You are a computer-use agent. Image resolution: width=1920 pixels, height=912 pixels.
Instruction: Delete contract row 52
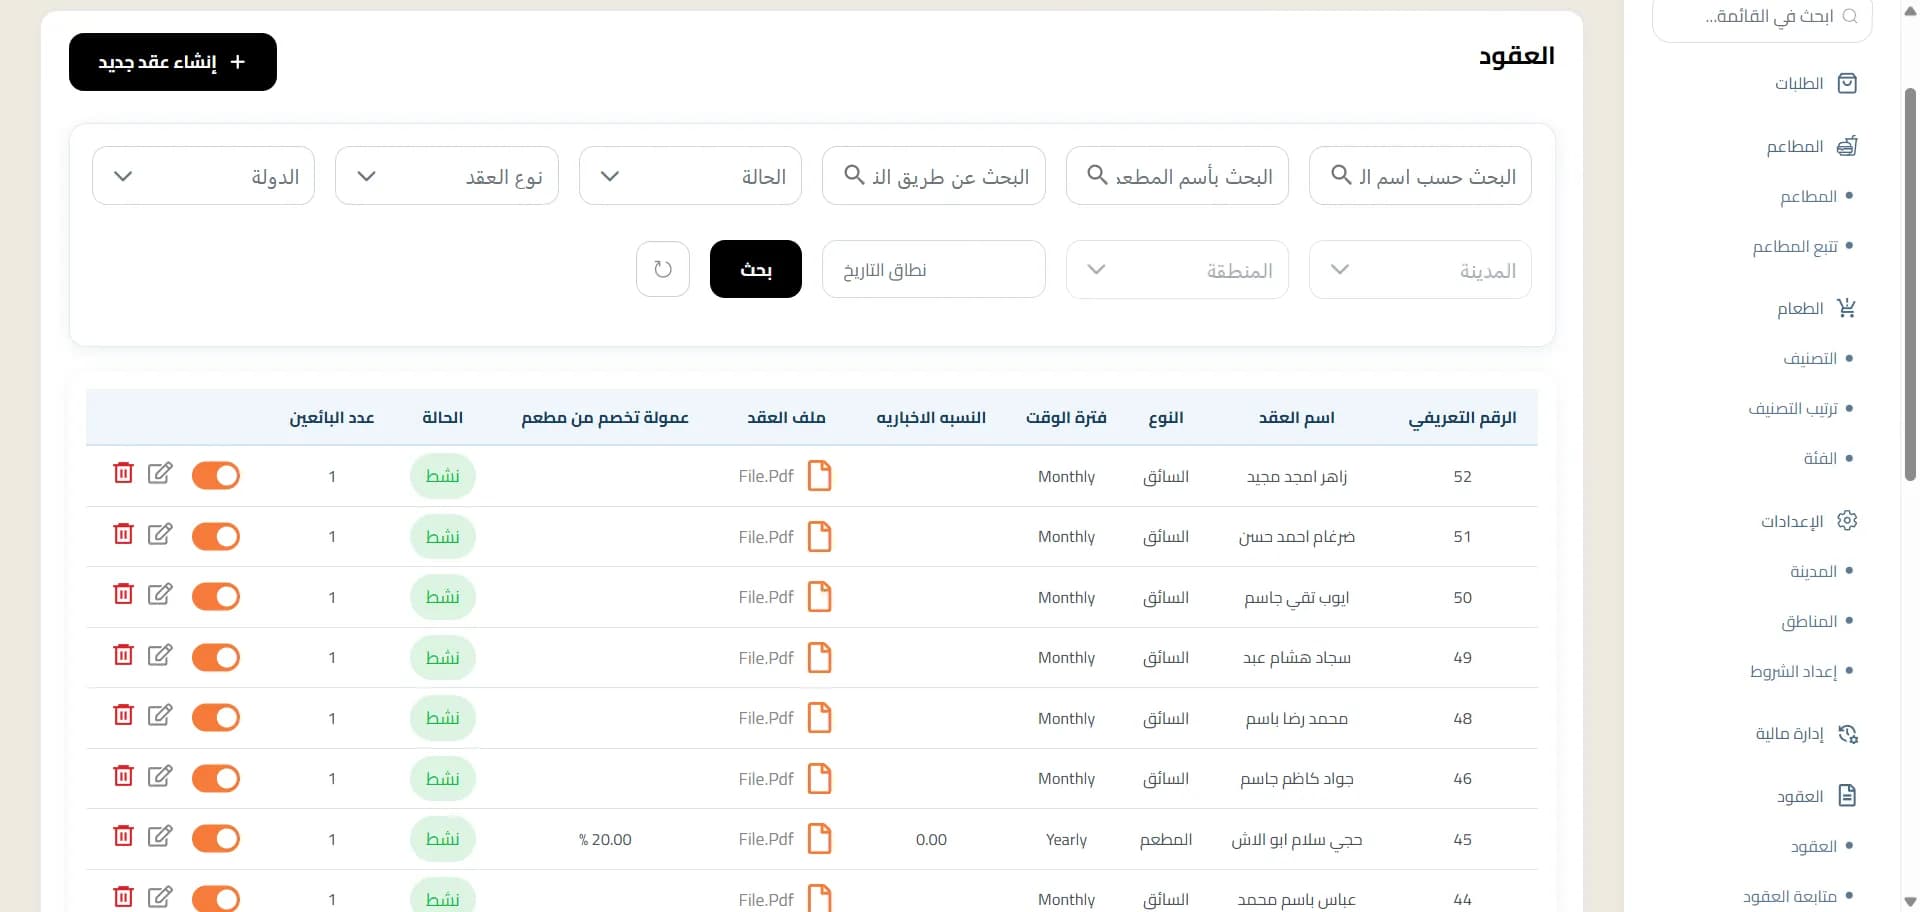123,473
